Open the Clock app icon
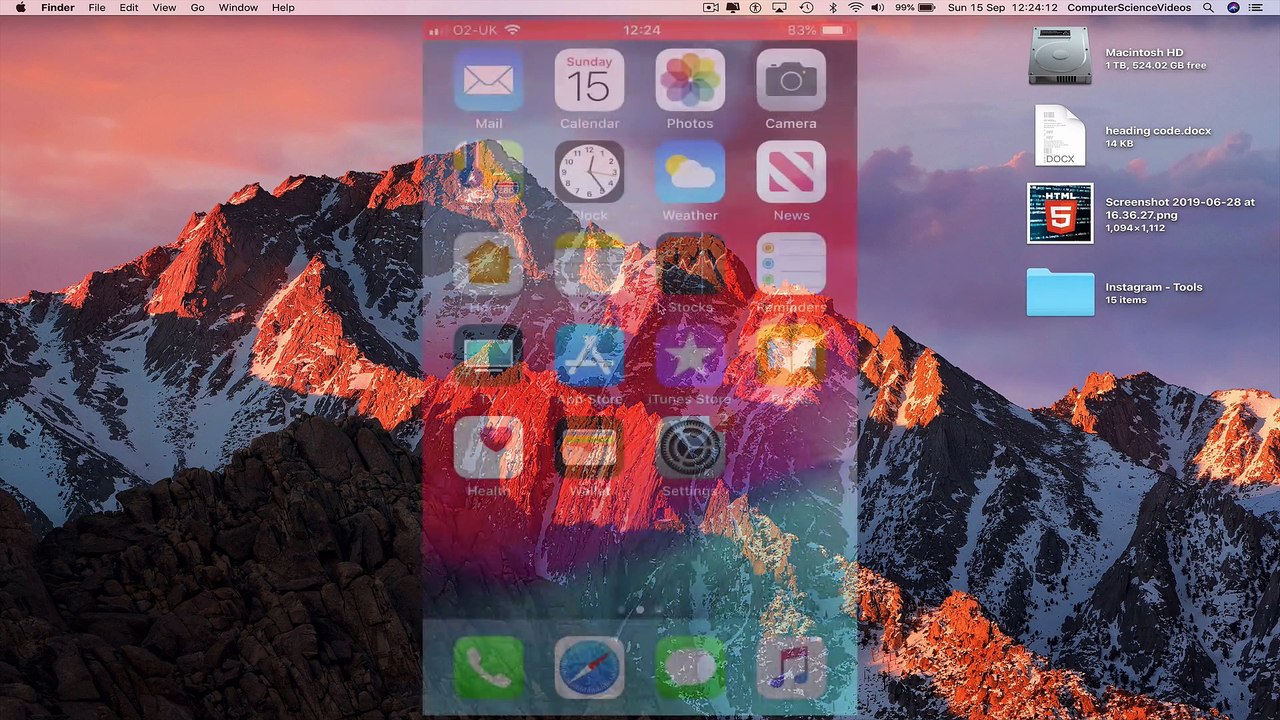1280x720 pixels. click(x=589, y=172)
